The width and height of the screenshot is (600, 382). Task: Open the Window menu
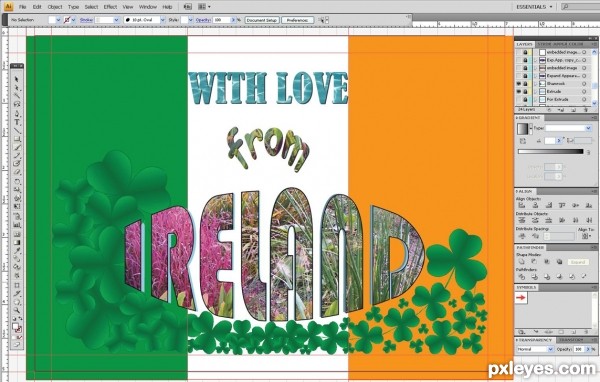148,7
